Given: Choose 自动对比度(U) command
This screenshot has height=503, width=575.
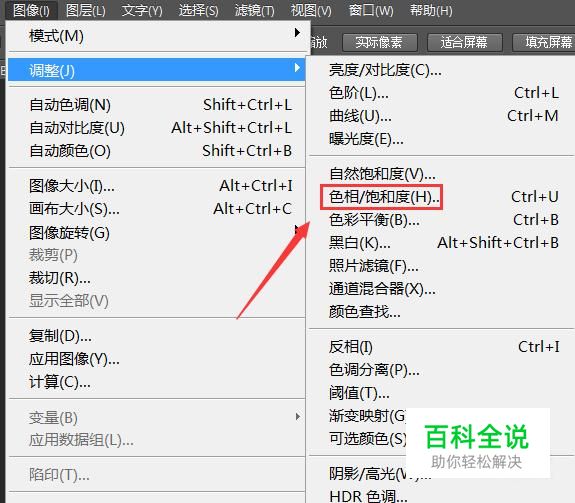Looking at the screenshot, I should click(157, 128).
